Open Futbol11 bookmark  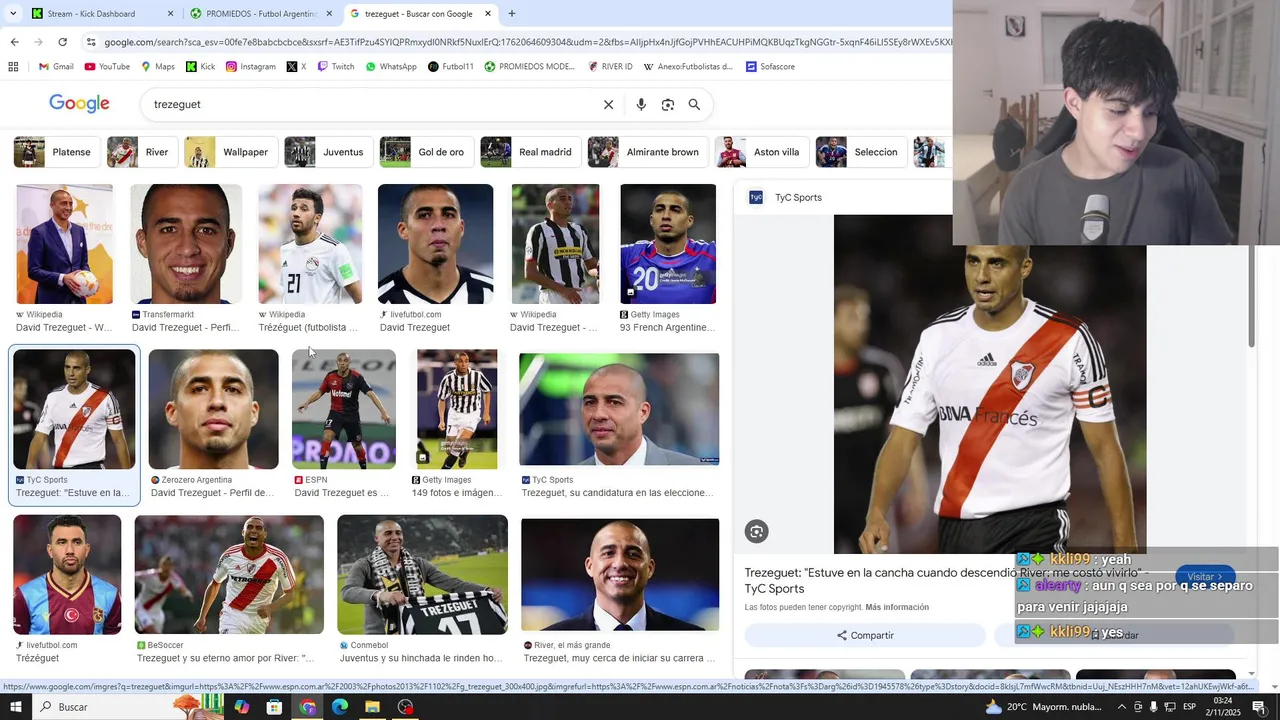(x=450, y=67)
